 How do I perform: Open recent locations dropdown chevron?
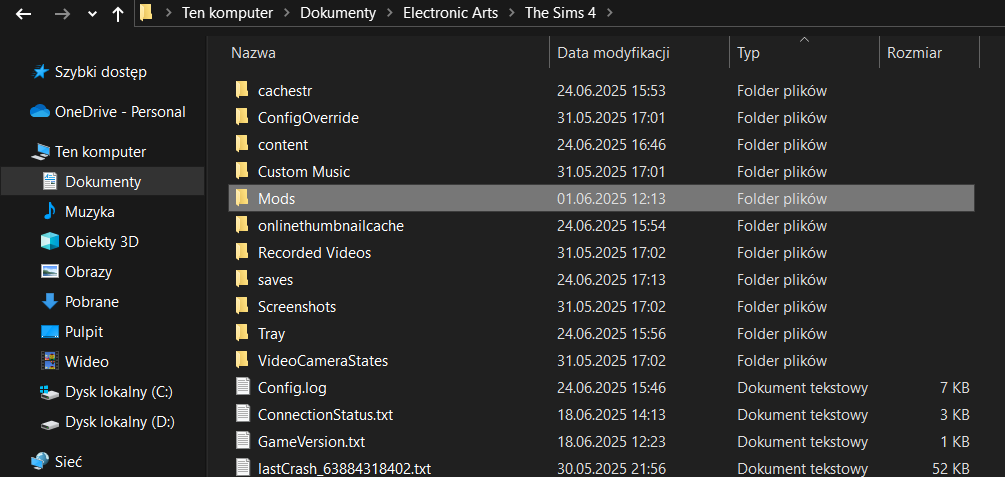92,14
